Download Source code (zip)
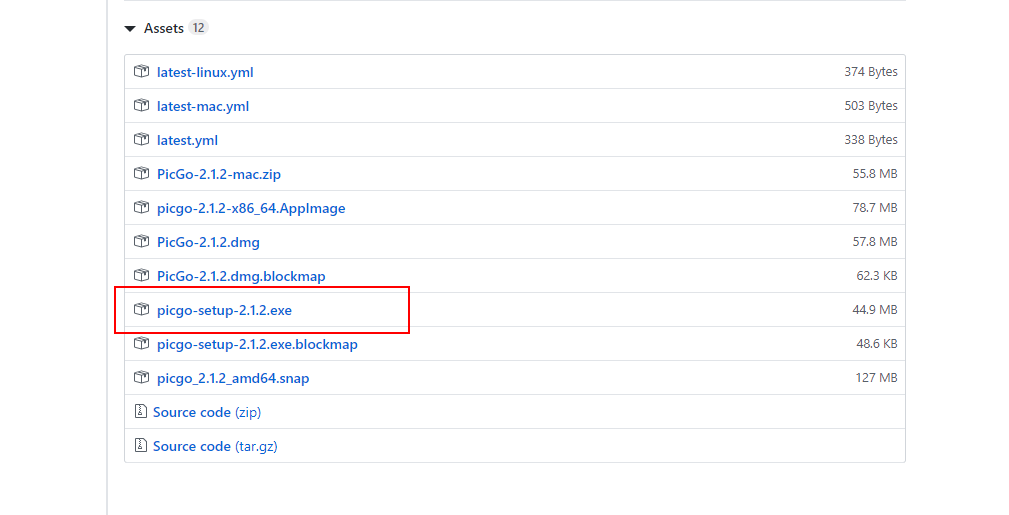Screen dimensions: 1009x515 tap(207, 412)
